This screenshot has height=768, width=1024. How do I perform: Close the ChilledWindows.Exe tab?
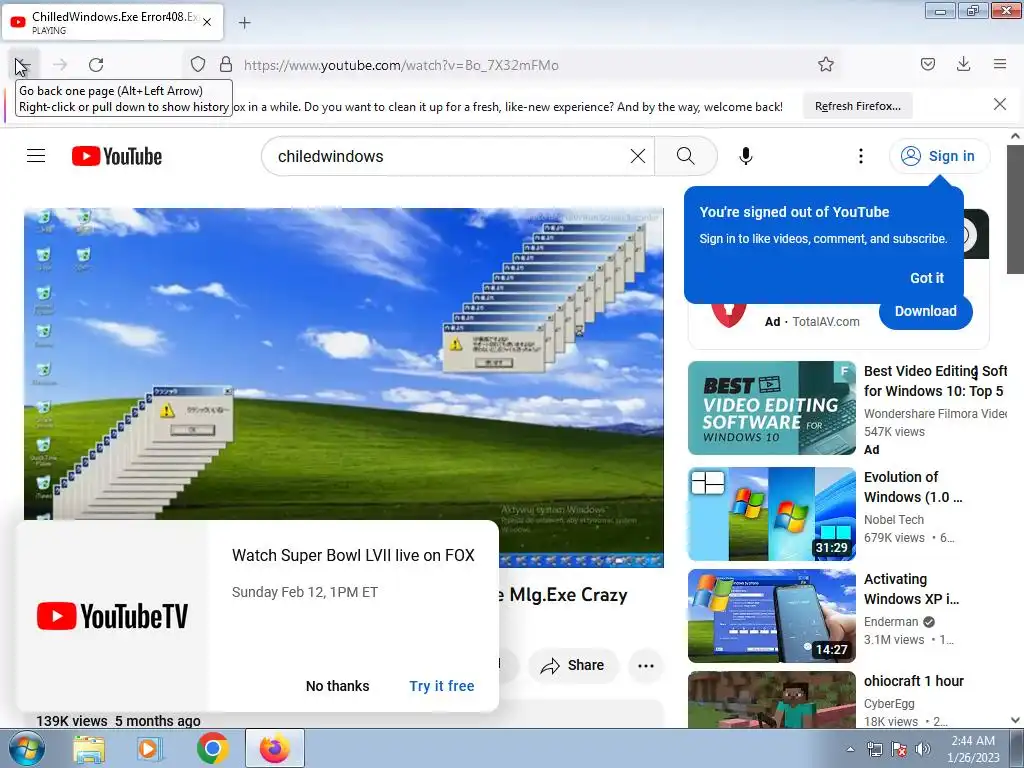(x=207, y=22)
